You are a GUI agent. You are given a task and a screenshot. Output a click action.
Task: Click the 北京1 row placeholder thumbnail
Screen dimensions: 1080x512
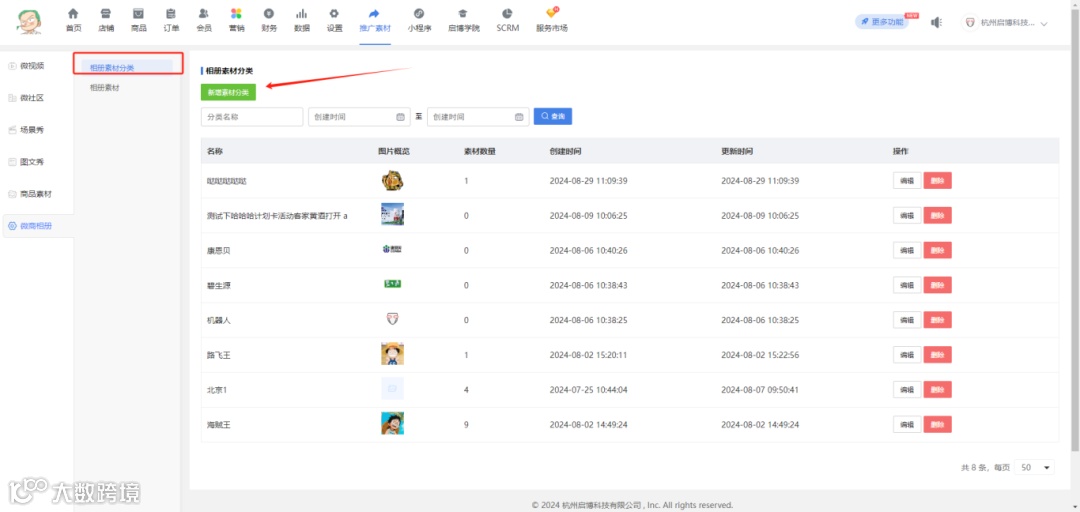point(393,389)
